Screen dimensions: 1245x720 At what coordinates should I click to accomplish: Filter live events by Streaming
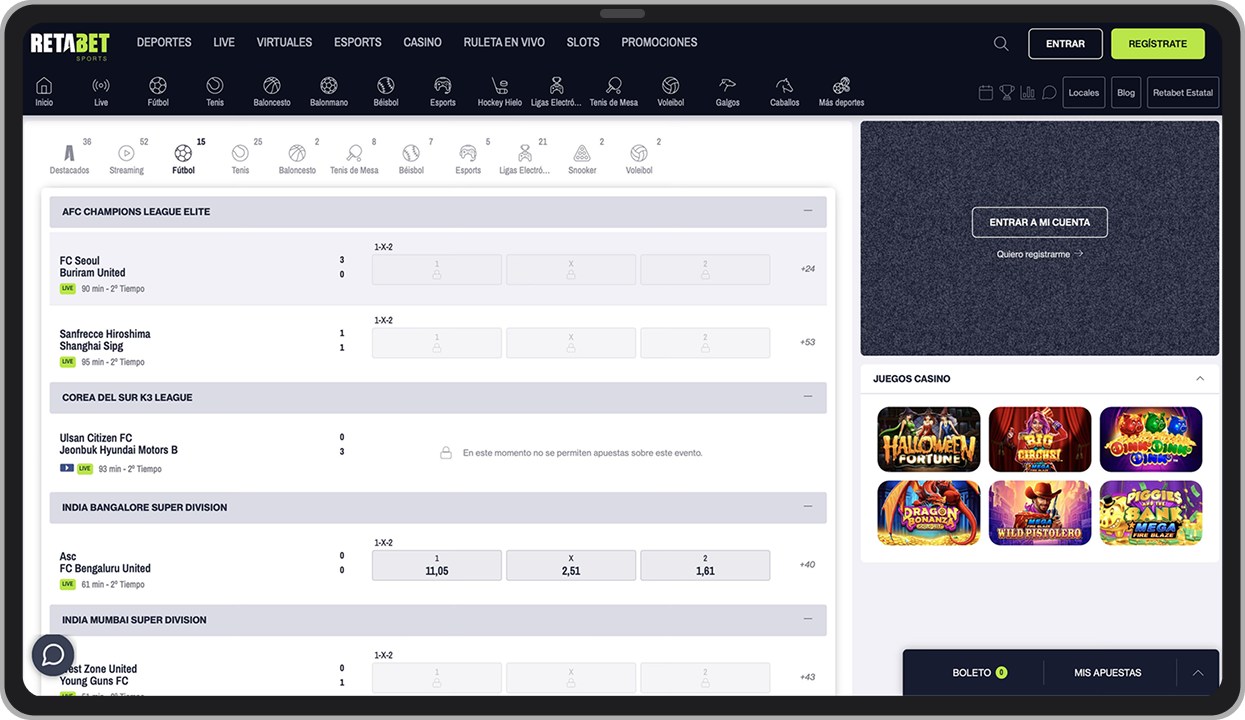click(x=127, y=158)
